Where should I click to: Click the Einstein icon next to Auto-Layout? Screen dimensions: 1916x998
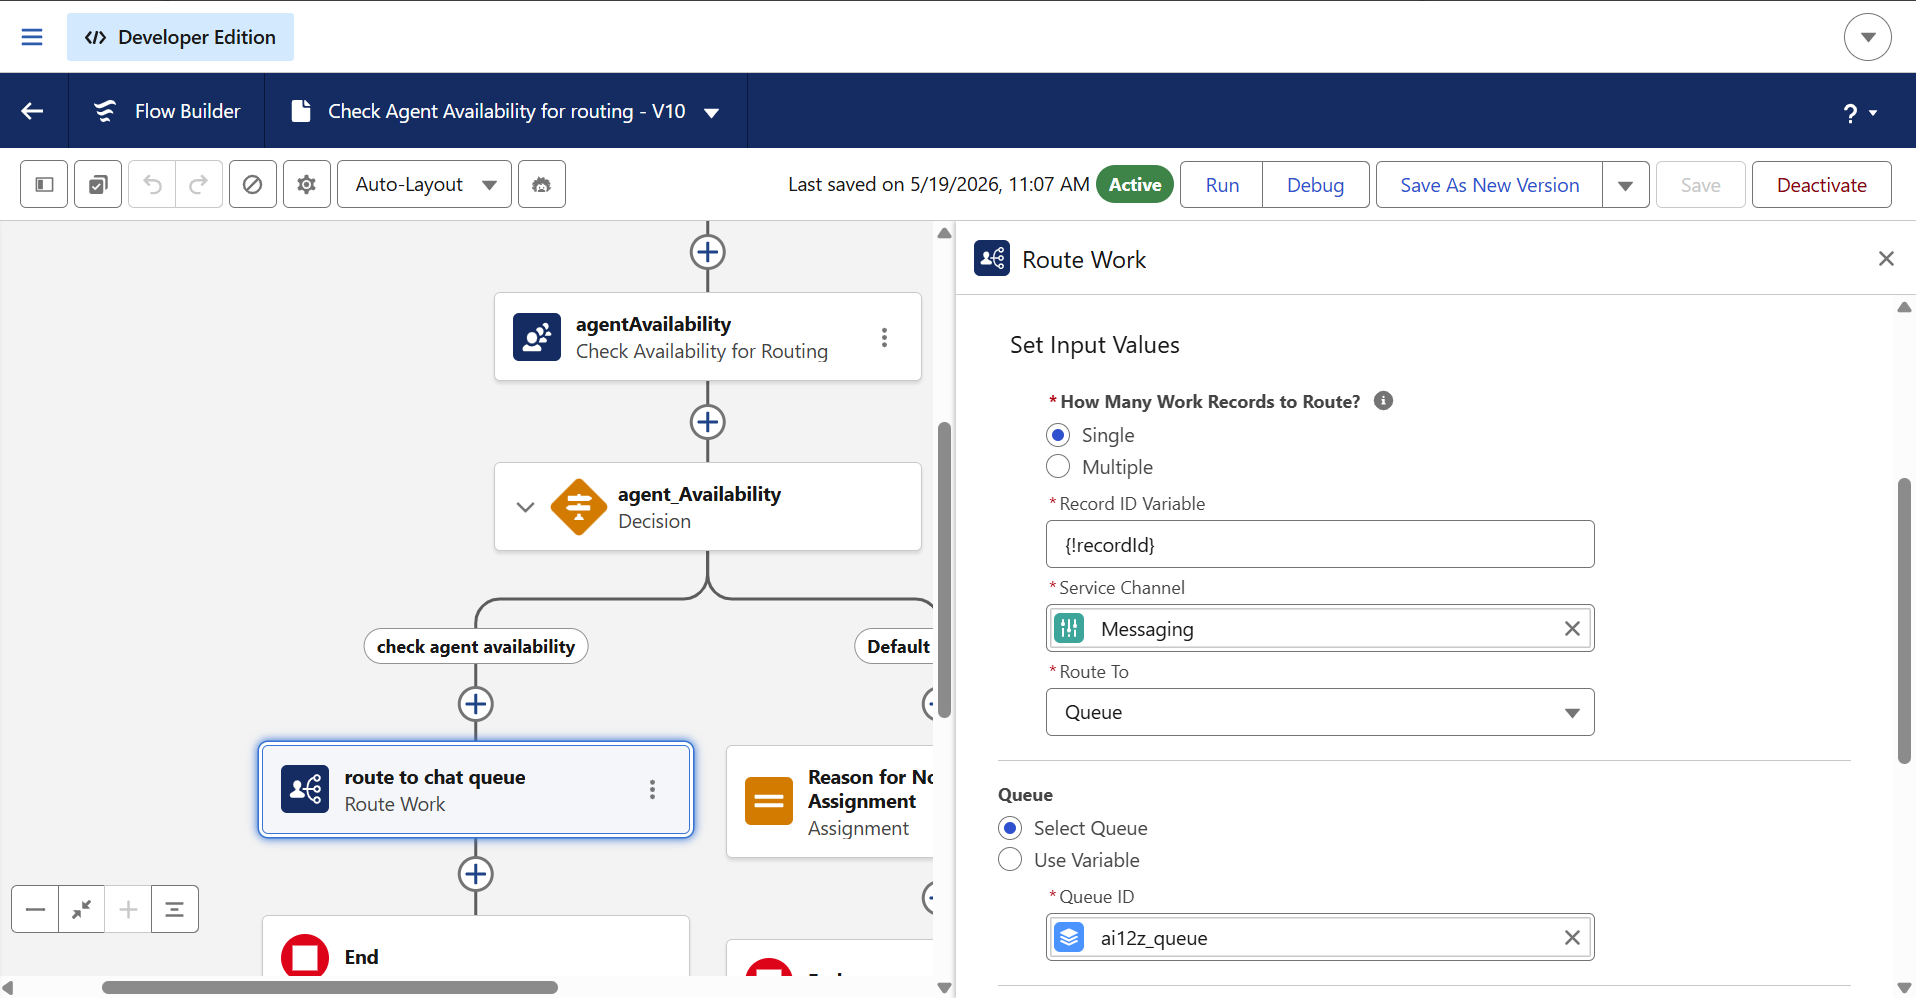coord(542,184)
